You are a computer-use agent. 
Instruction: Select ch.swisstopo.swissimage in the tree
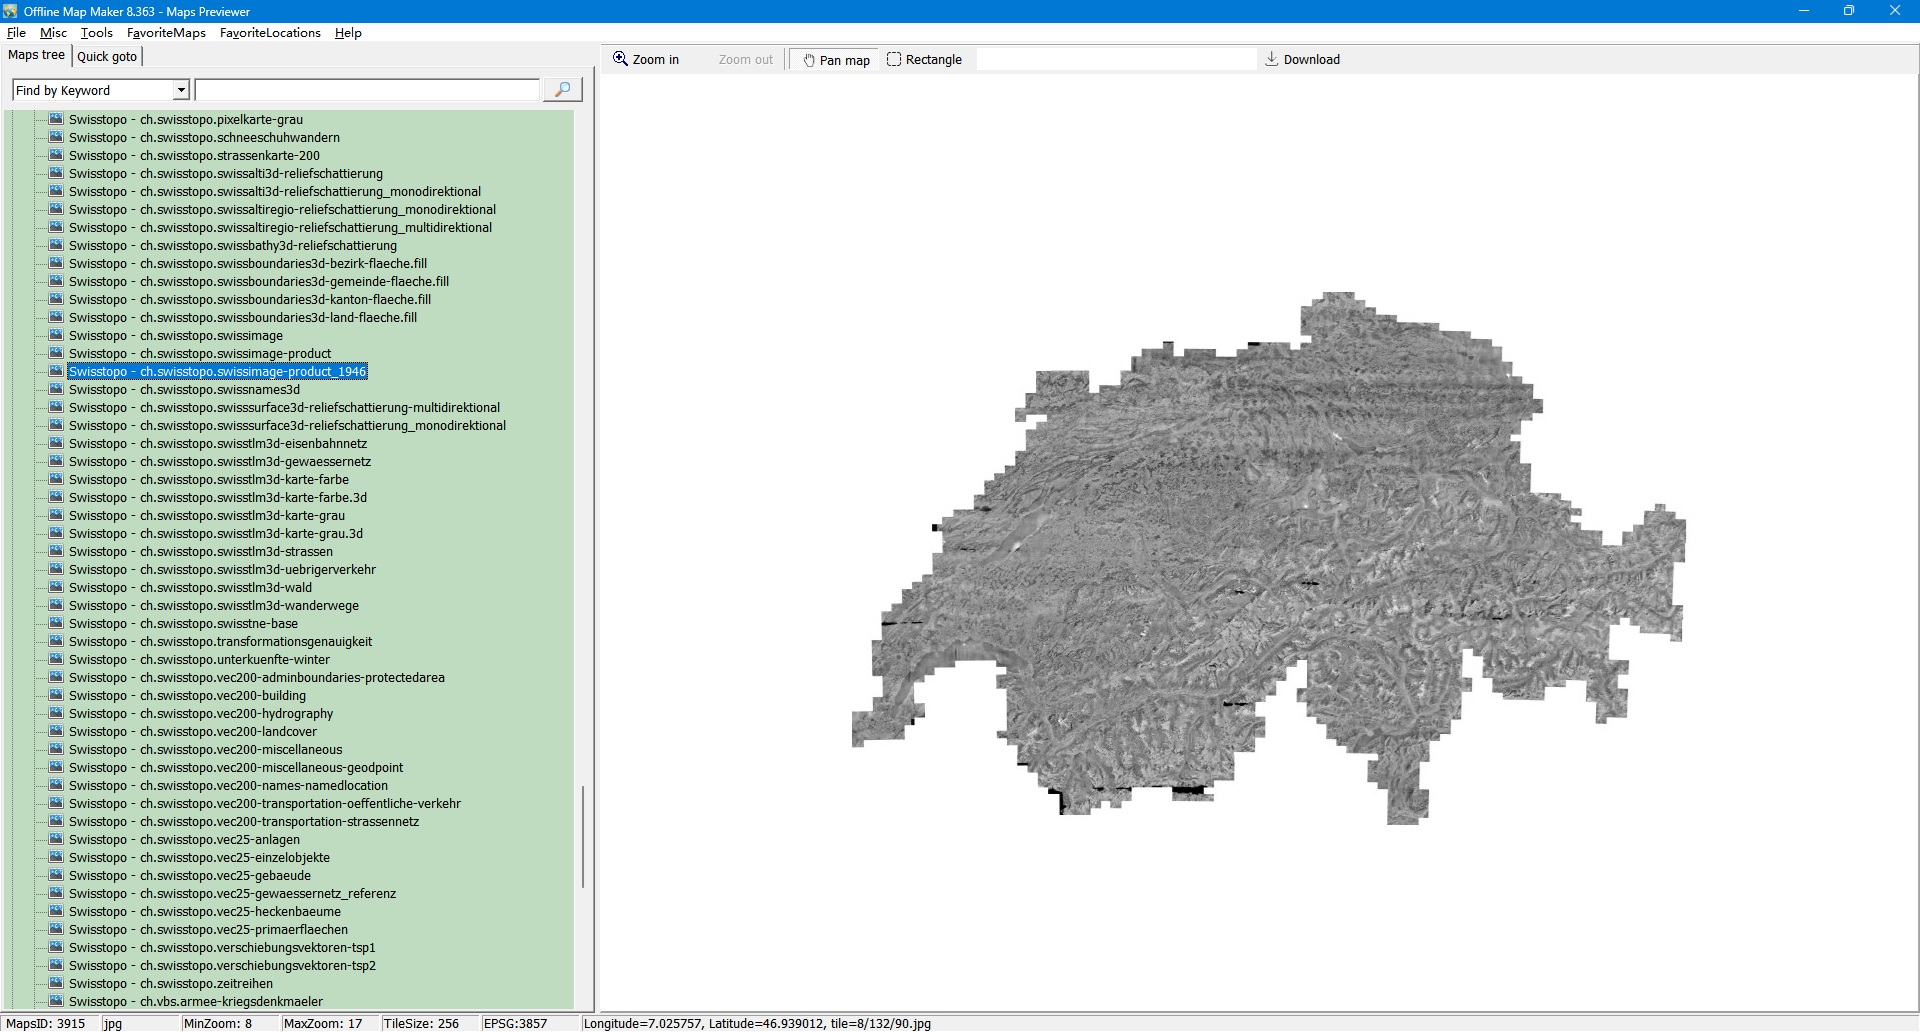175,336
